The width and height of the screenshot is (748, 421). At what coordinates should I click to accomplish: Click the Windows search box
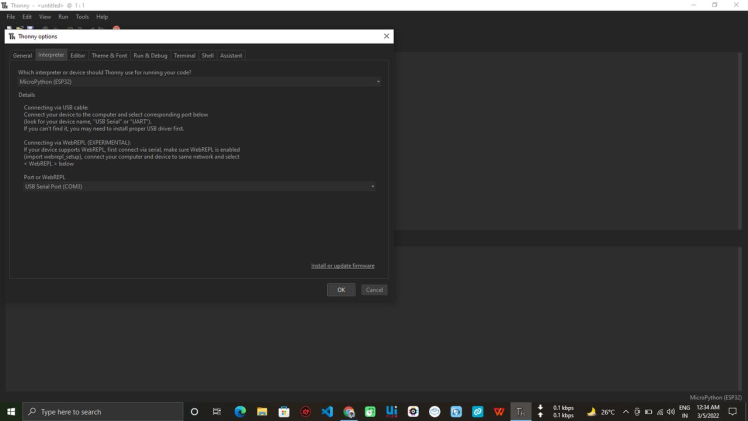[x=103, y=411]
